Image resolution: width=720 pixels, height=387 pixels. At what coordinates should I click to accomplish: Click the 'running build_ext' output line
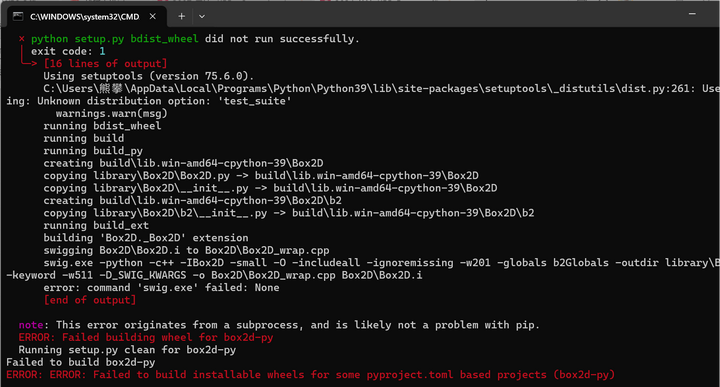(x=96, y=225)
